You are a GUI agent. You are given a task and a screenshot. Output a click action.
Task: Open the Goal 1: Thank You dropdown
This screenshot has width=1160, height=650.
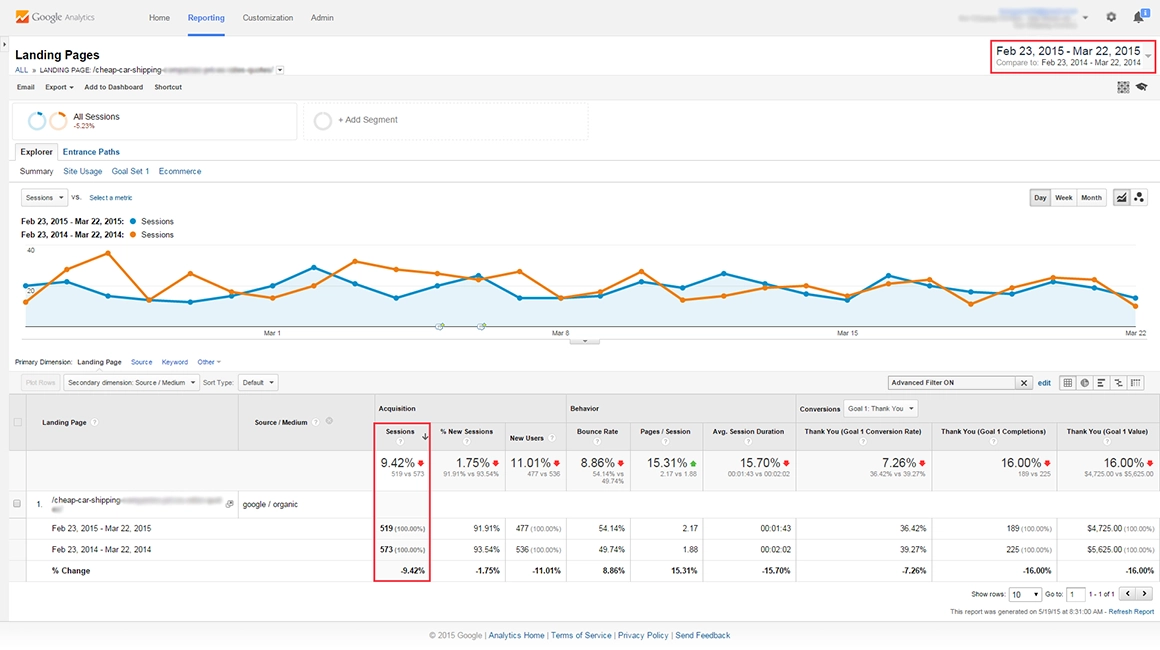pyautogui.click(x=880, y=408)
